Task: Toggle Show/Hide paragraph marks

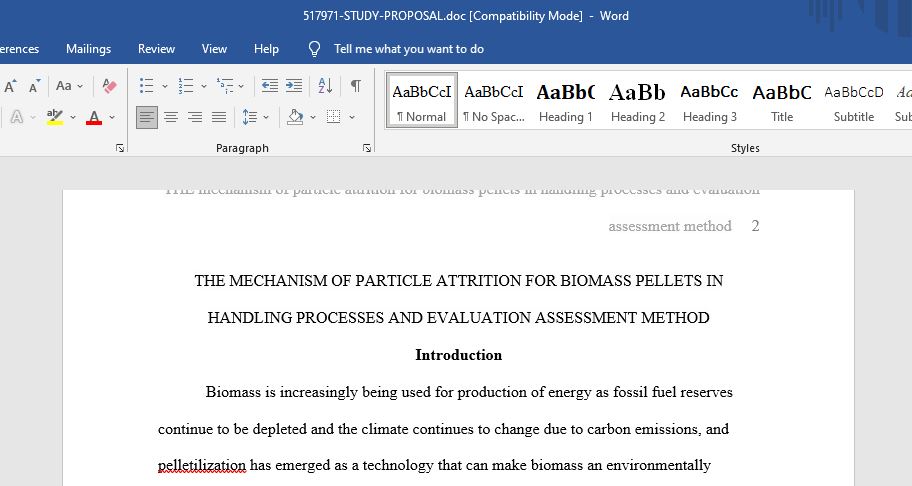Action: click(355, 86)
